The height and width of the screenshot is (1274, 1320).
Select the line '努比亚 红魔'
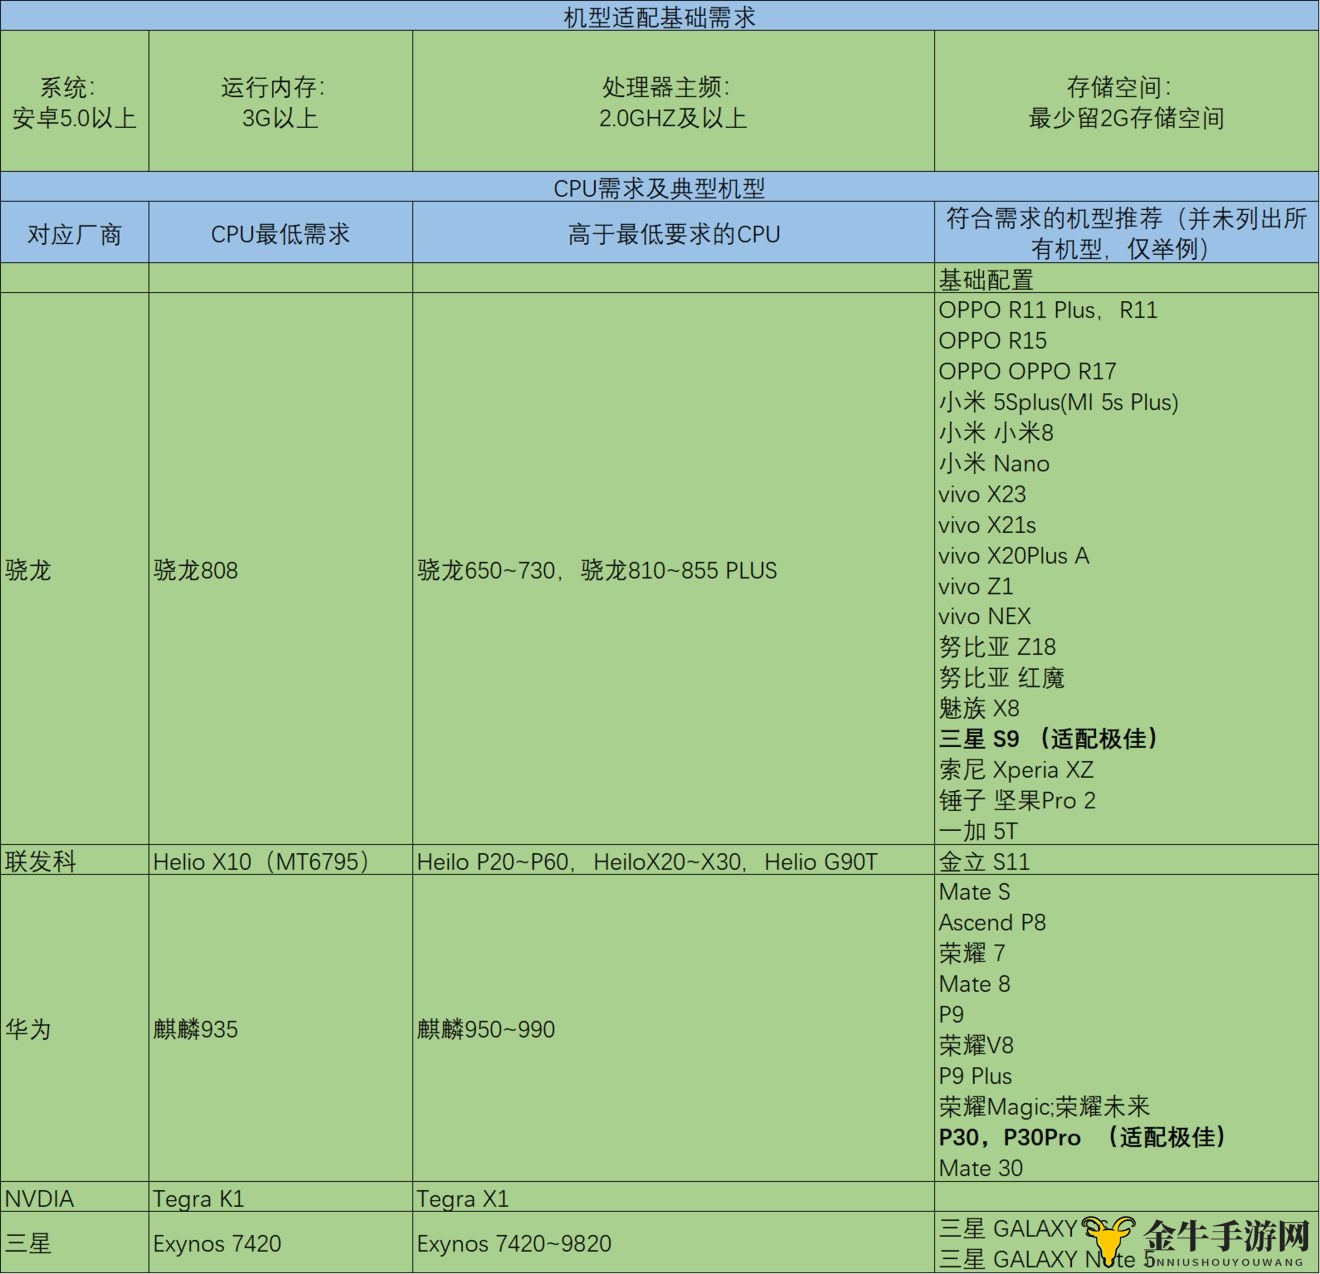click(1001, 678)
